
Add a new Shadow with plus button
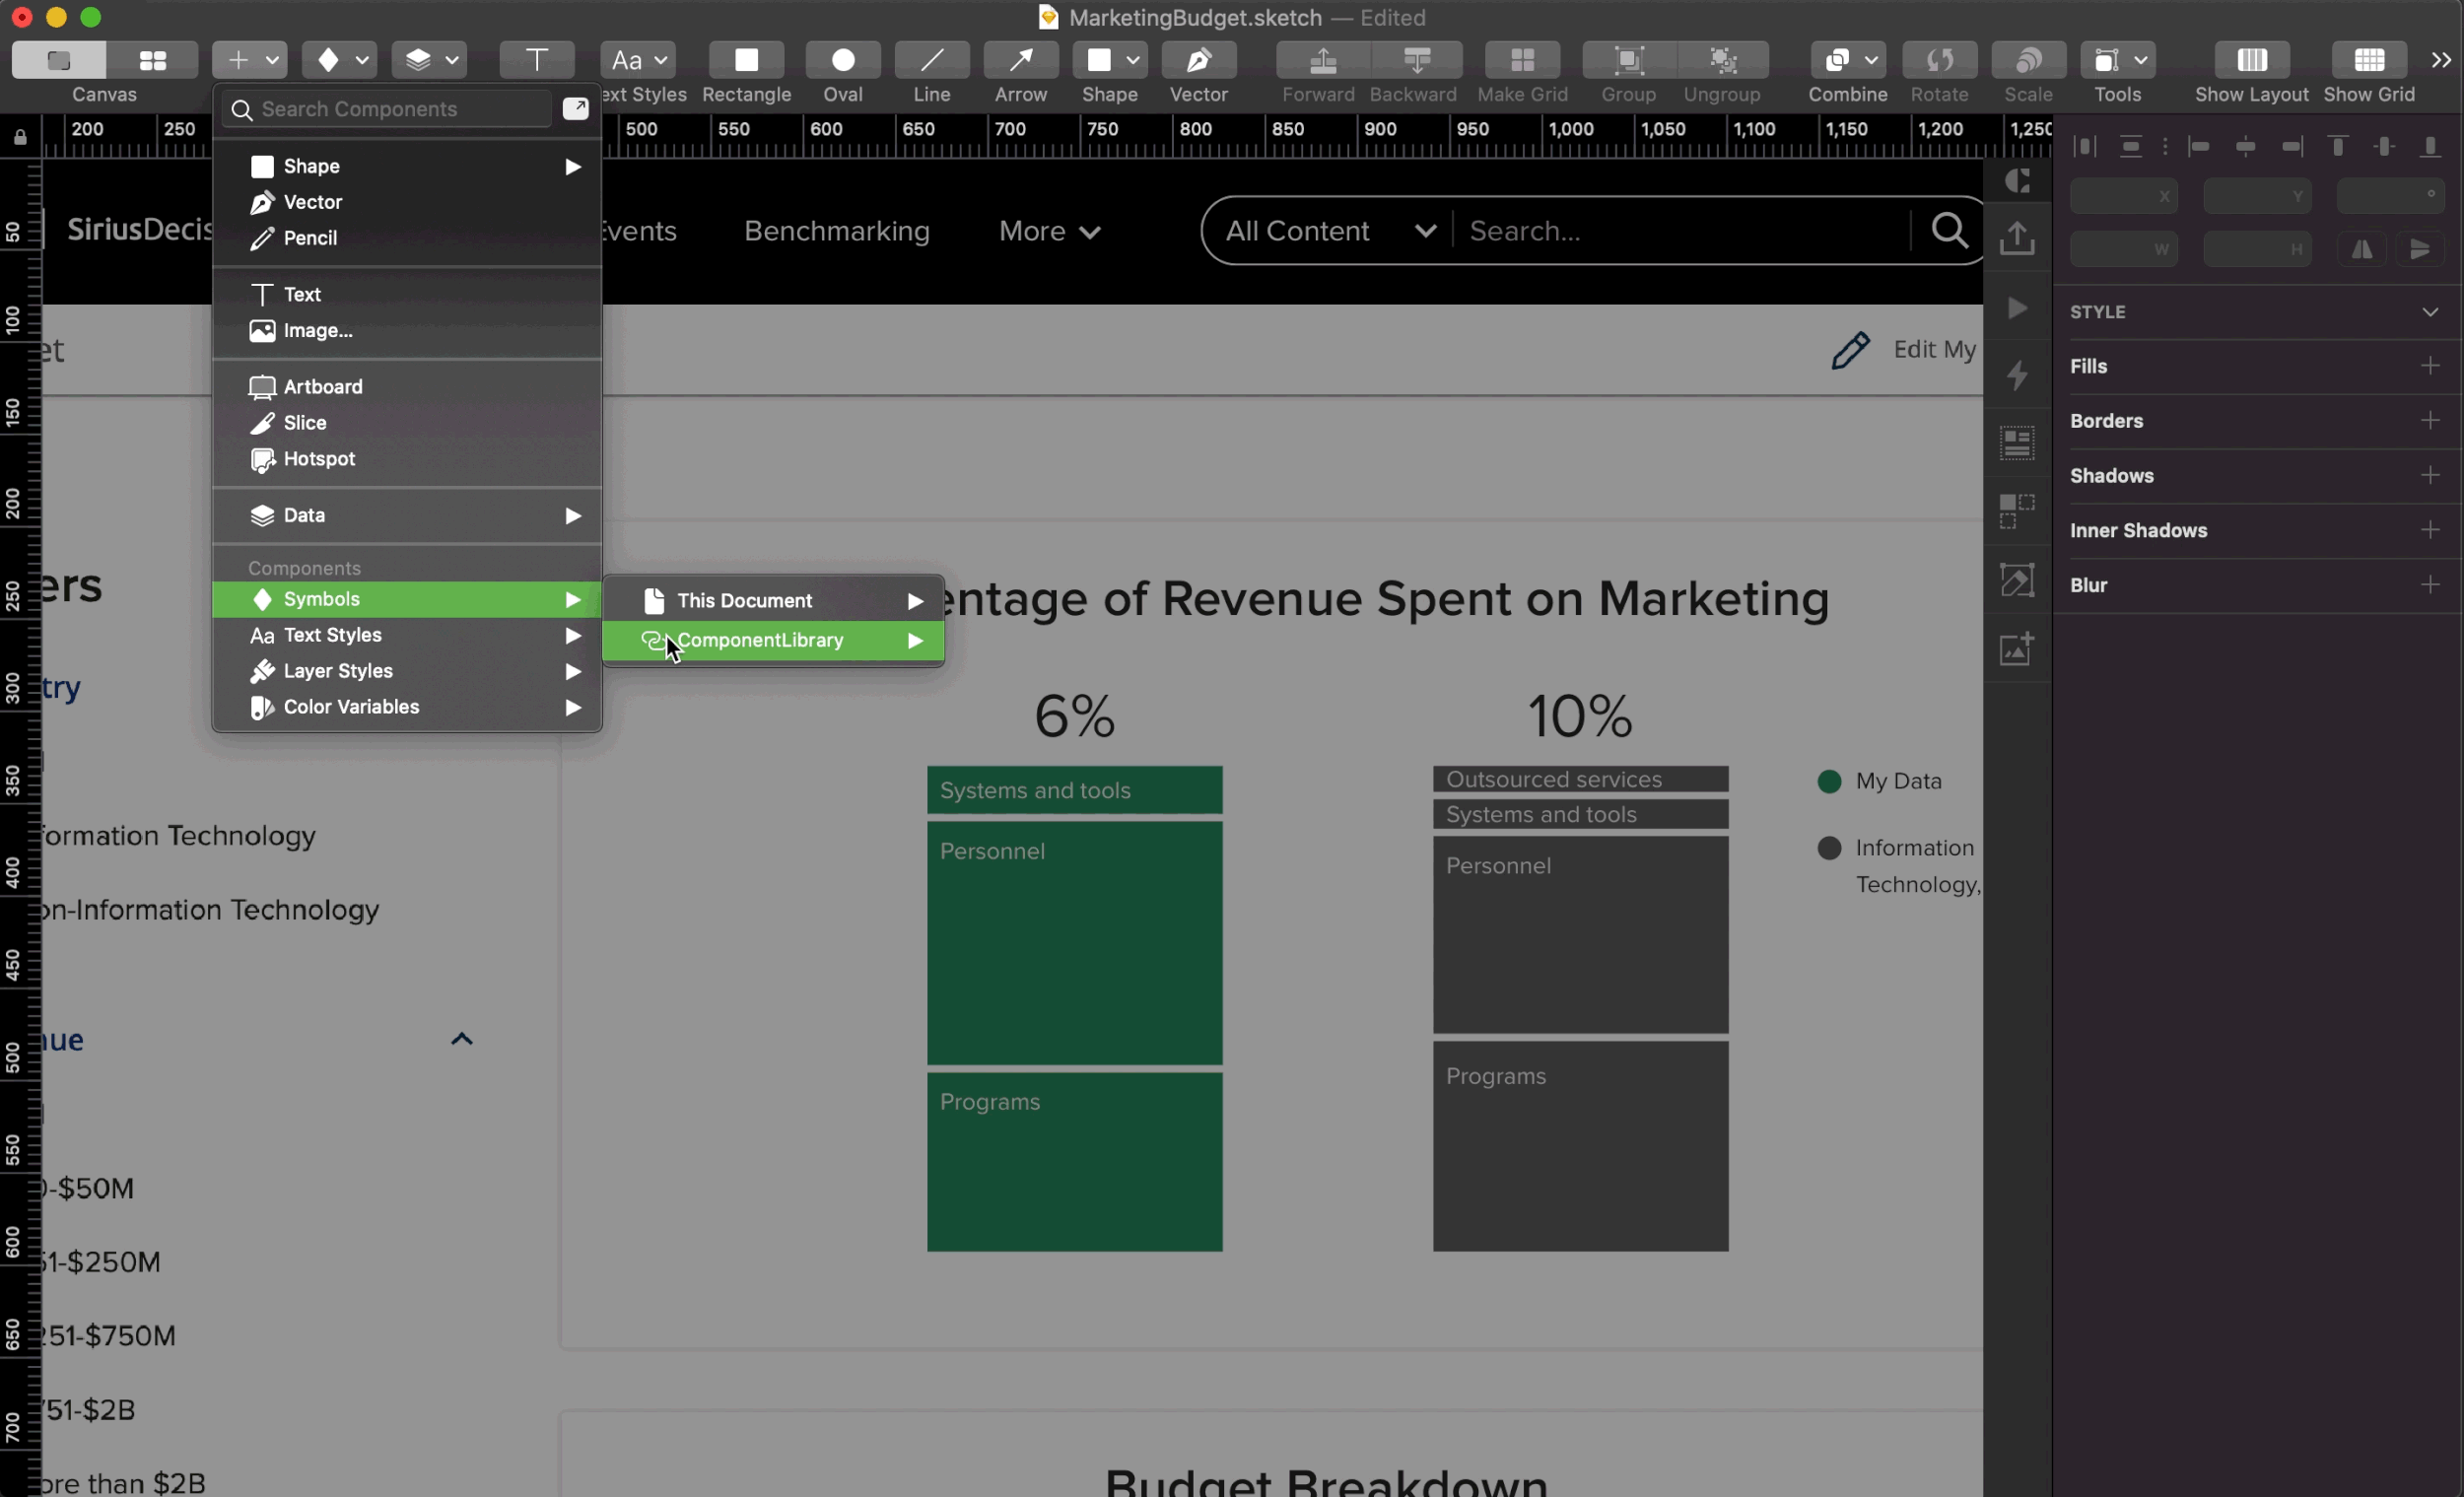(2430, 475)
